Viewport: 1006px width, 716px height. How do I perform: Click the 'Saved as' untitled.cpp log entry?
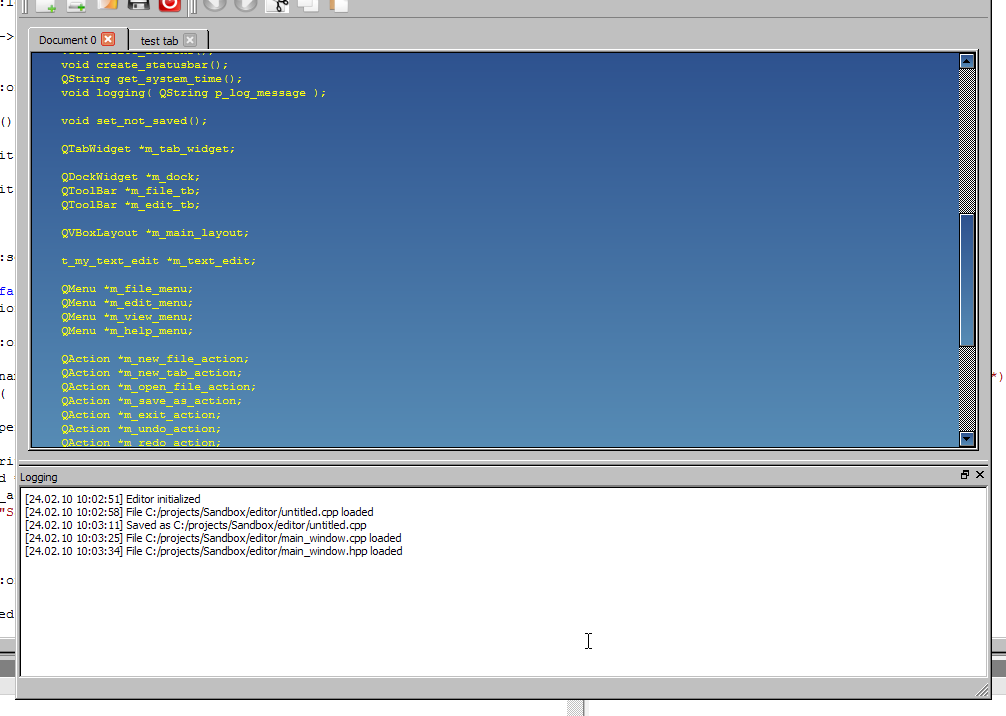[x=196, y=525]
